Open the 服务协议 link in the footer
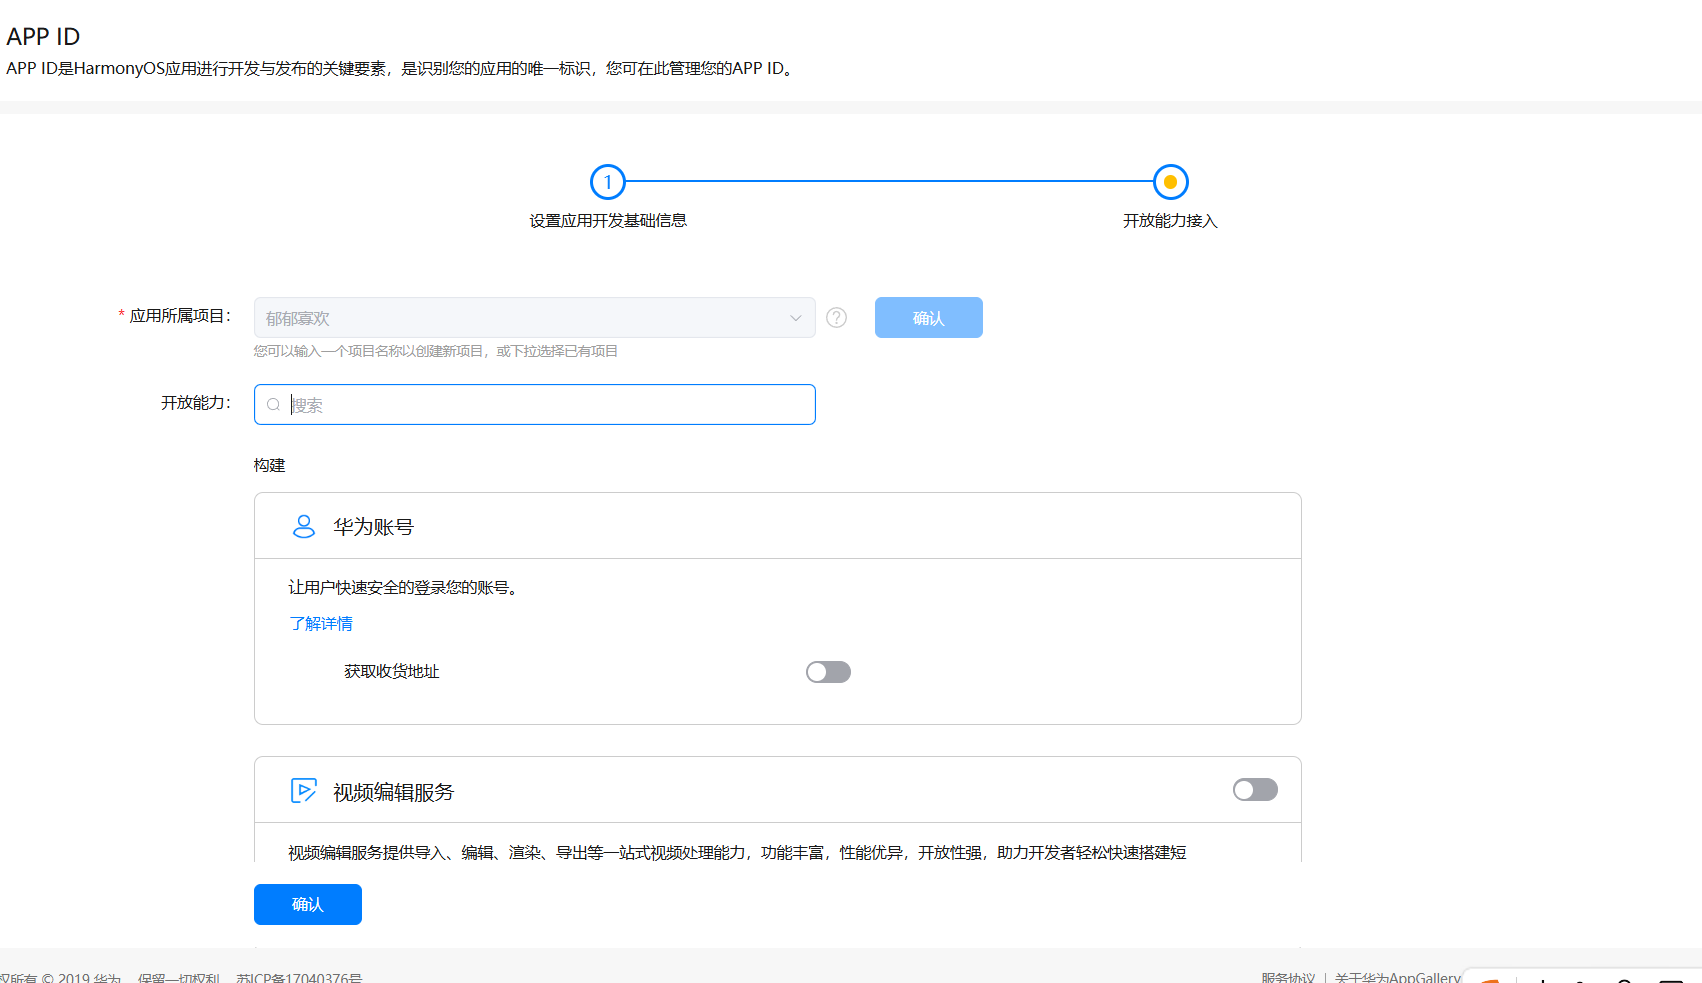Screen dimensions: 1702x983 pyautogui.click(x=1288, y=978)
